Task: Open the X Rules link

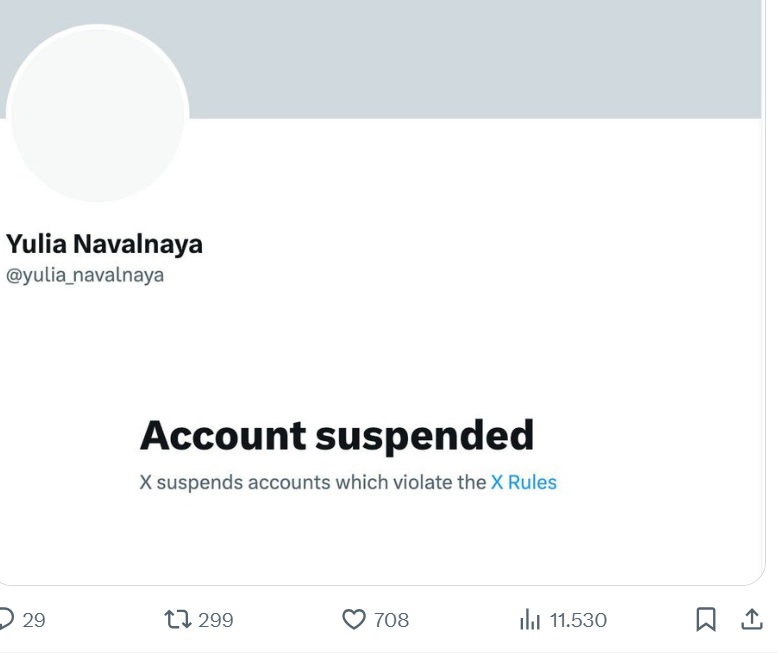Action: tap(523, 482)
